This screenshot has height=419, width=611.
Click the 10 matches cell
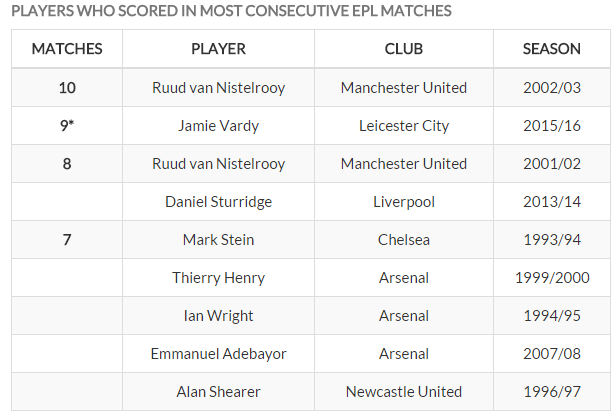click(67, 88)
